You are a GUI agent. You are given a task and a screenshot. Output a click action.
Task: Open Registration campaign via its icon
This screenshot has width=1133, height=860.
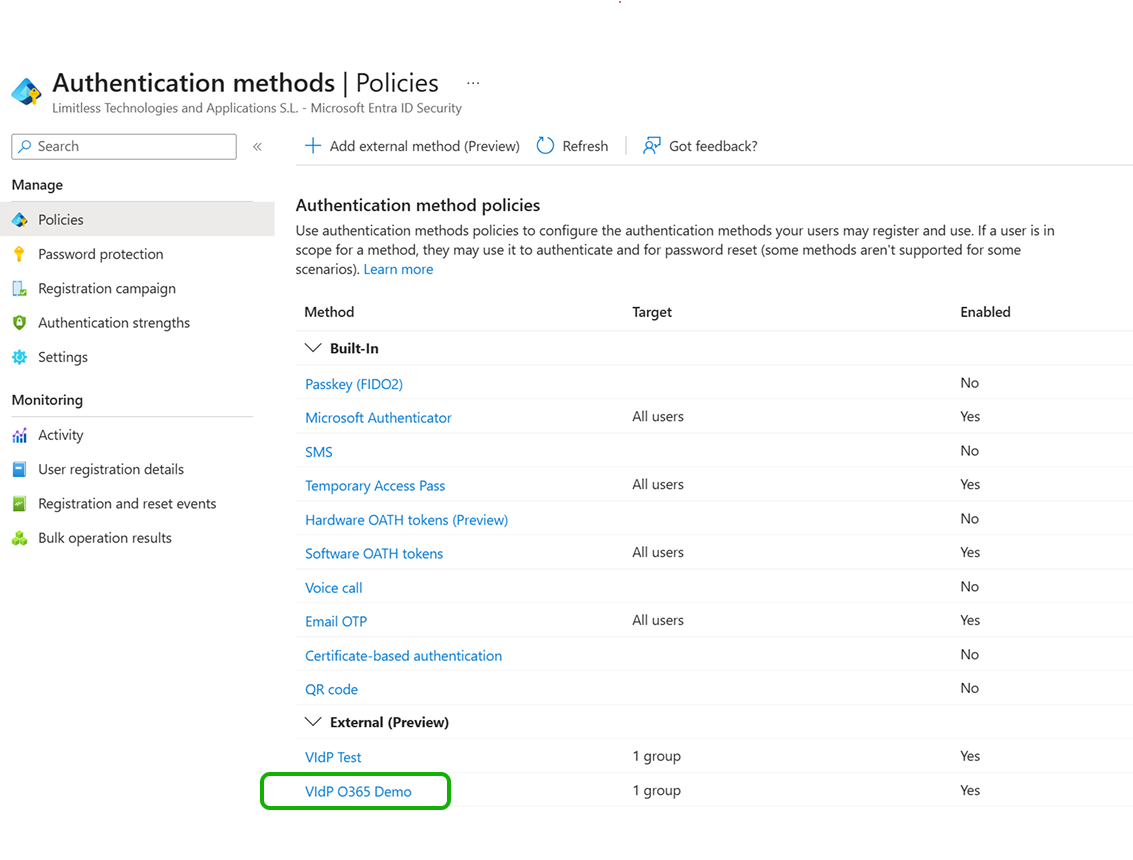pos(20,289)
